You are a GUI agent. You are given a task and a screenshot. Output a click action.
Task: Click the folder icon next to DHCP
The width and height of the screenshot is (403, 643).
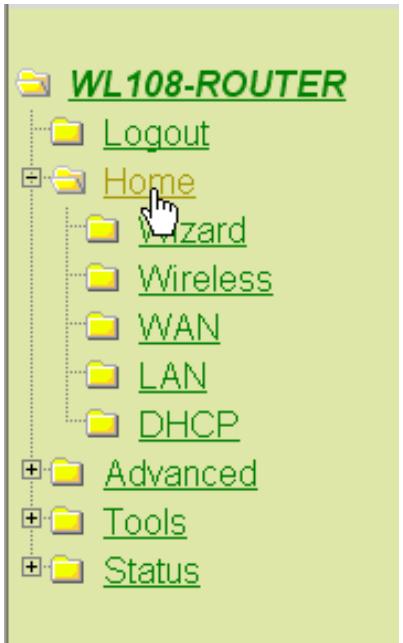click(102, 423)
